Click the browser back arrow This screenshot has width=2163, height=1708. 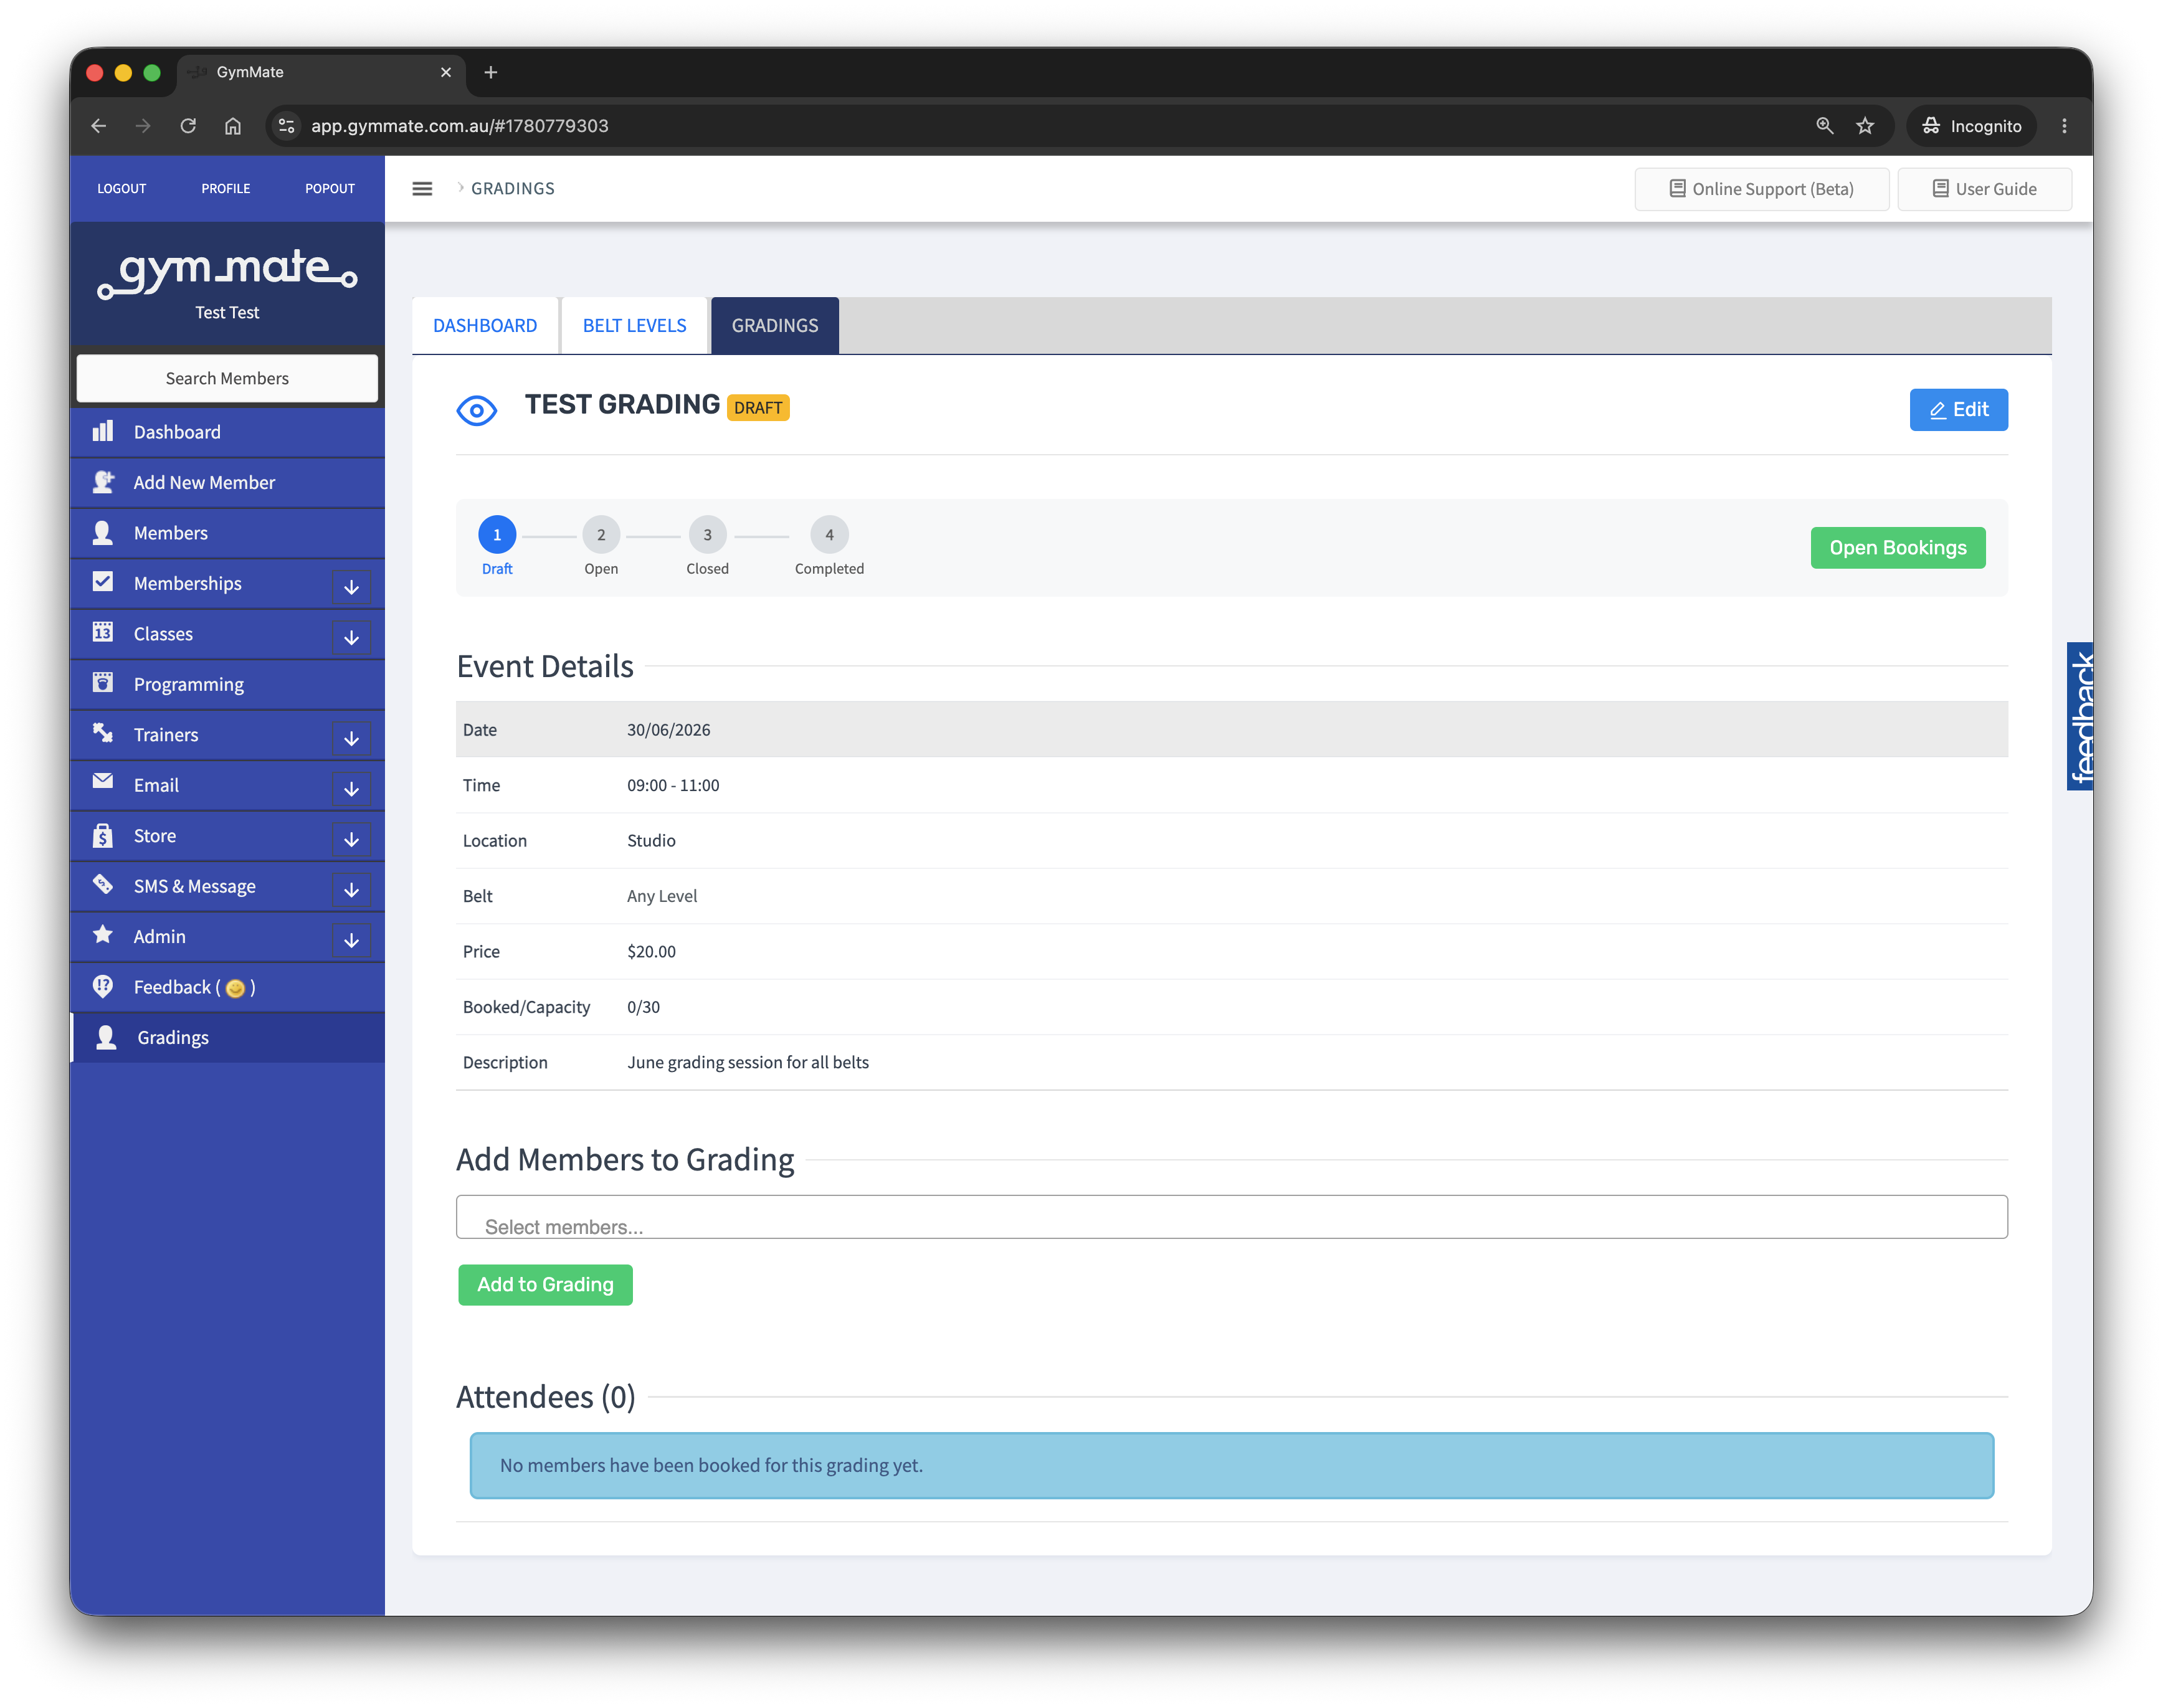[98, 126]
